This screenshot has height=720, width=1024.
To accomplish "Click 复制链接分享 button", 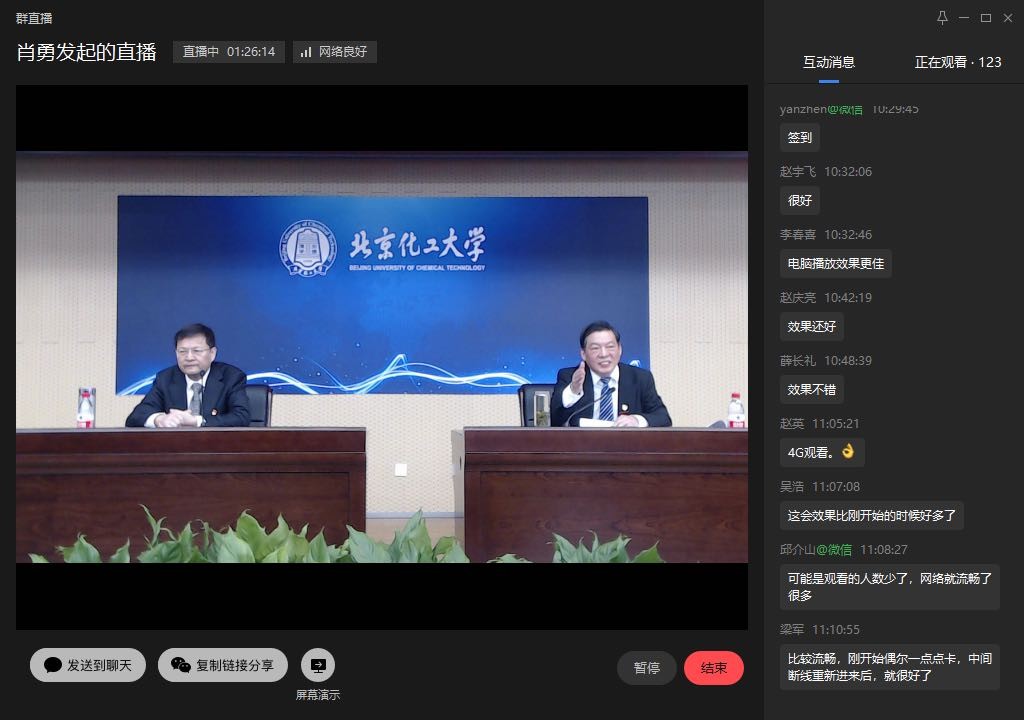I will [223, 666].
